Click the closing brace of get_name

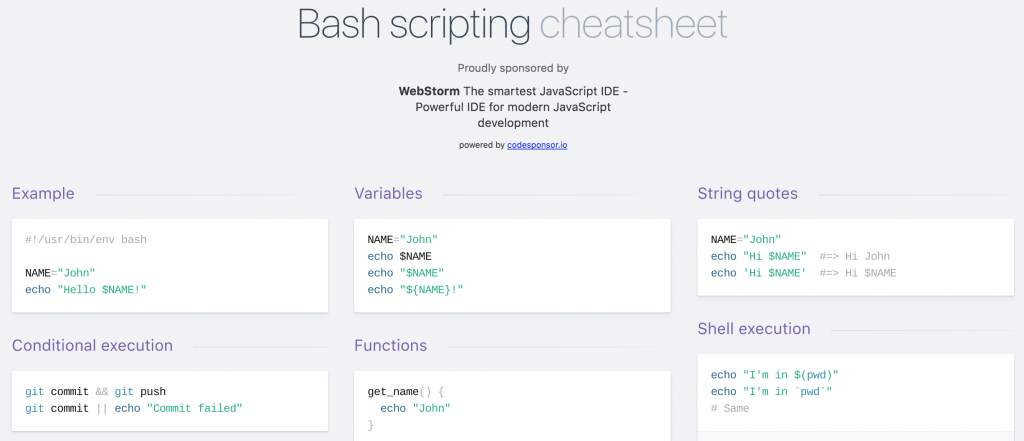(x=370, y=425)
